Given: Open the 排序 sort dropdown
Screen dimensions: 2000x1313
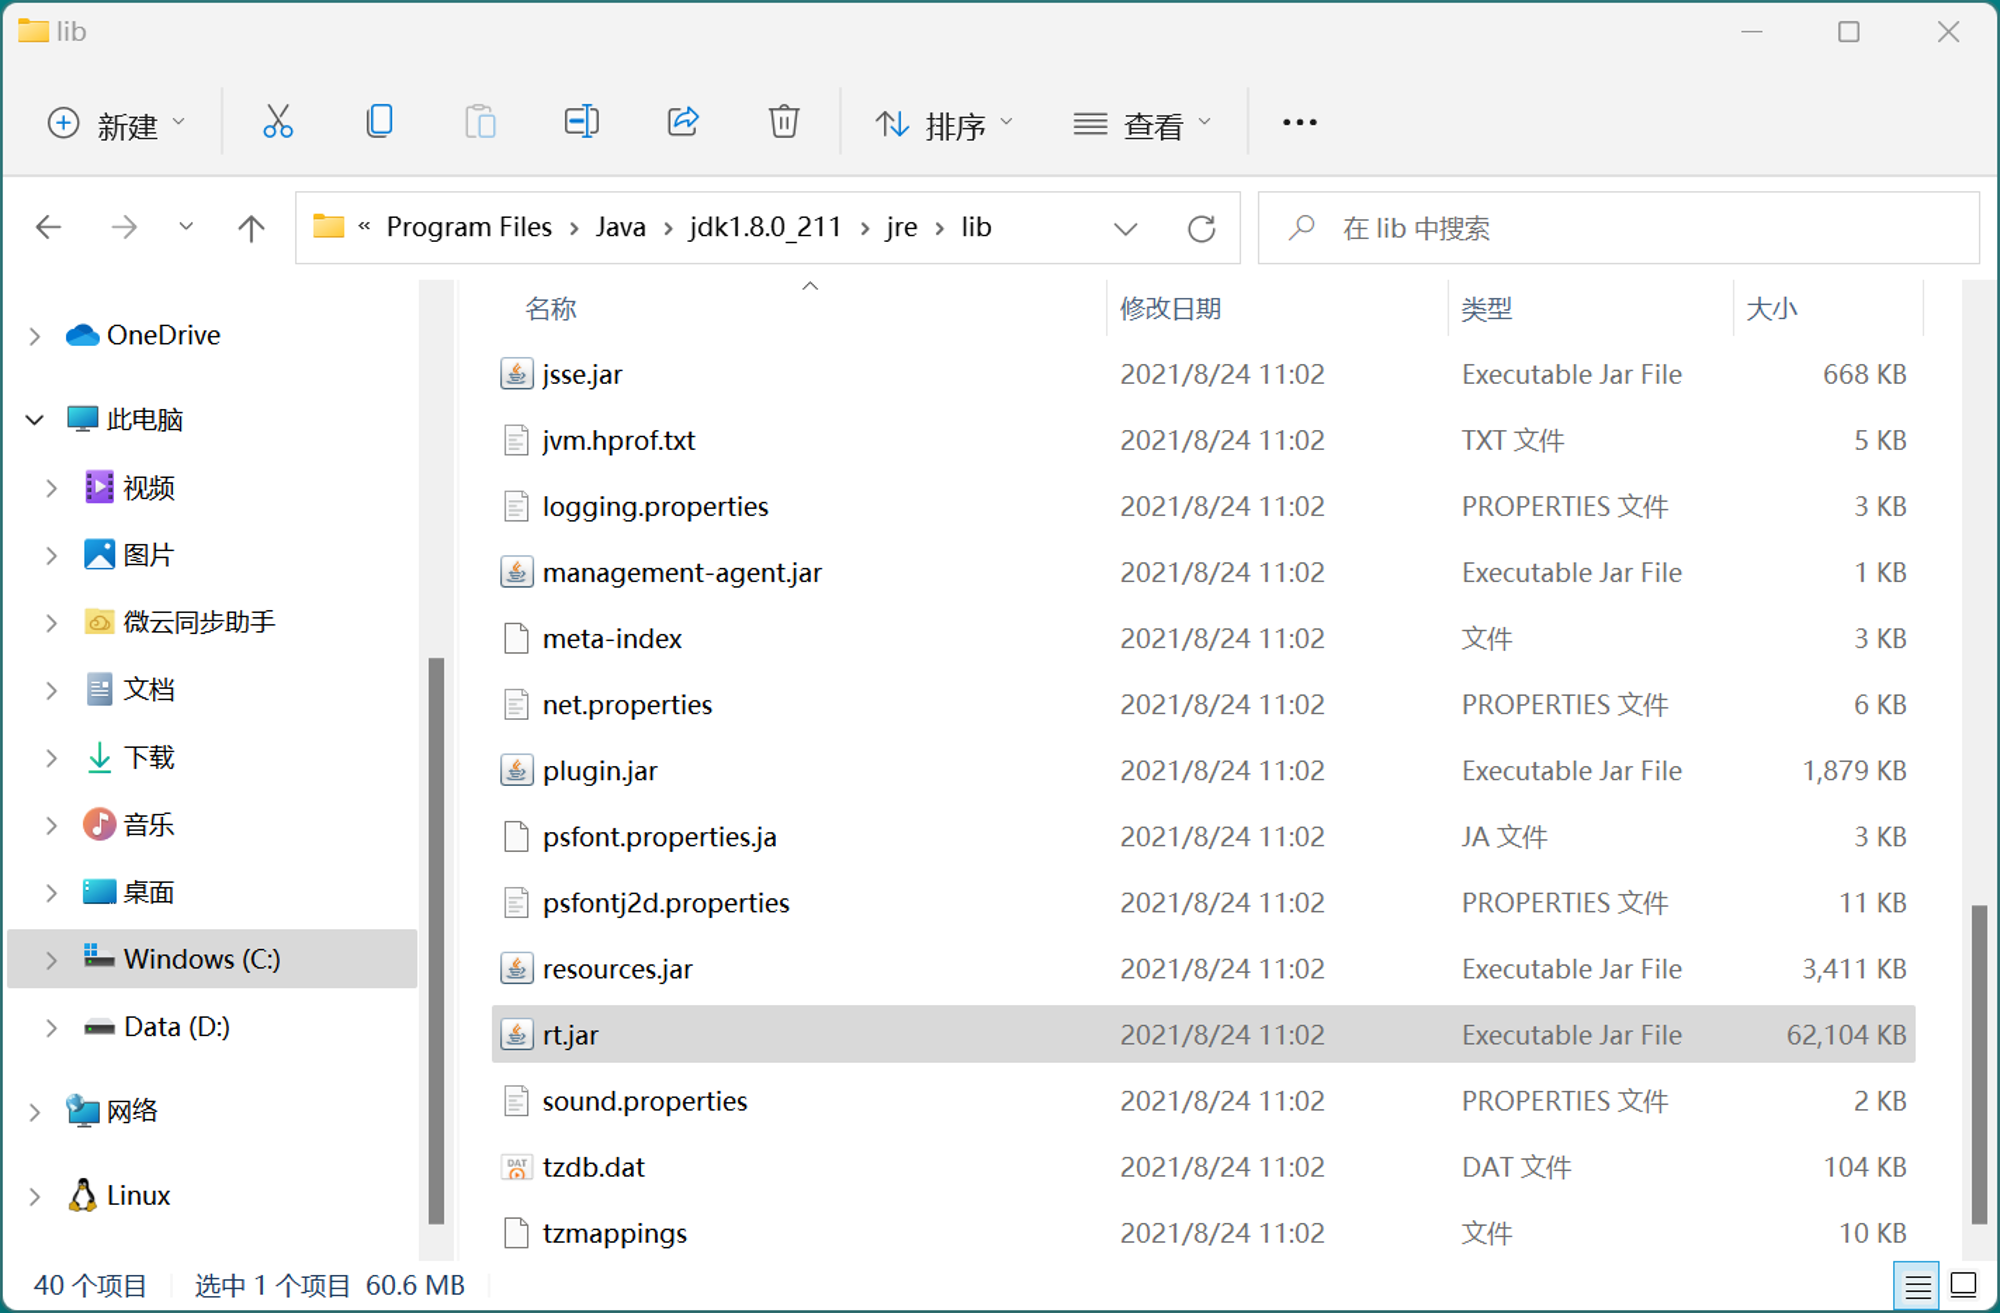Looking at the screenshot, I should 944,124.
